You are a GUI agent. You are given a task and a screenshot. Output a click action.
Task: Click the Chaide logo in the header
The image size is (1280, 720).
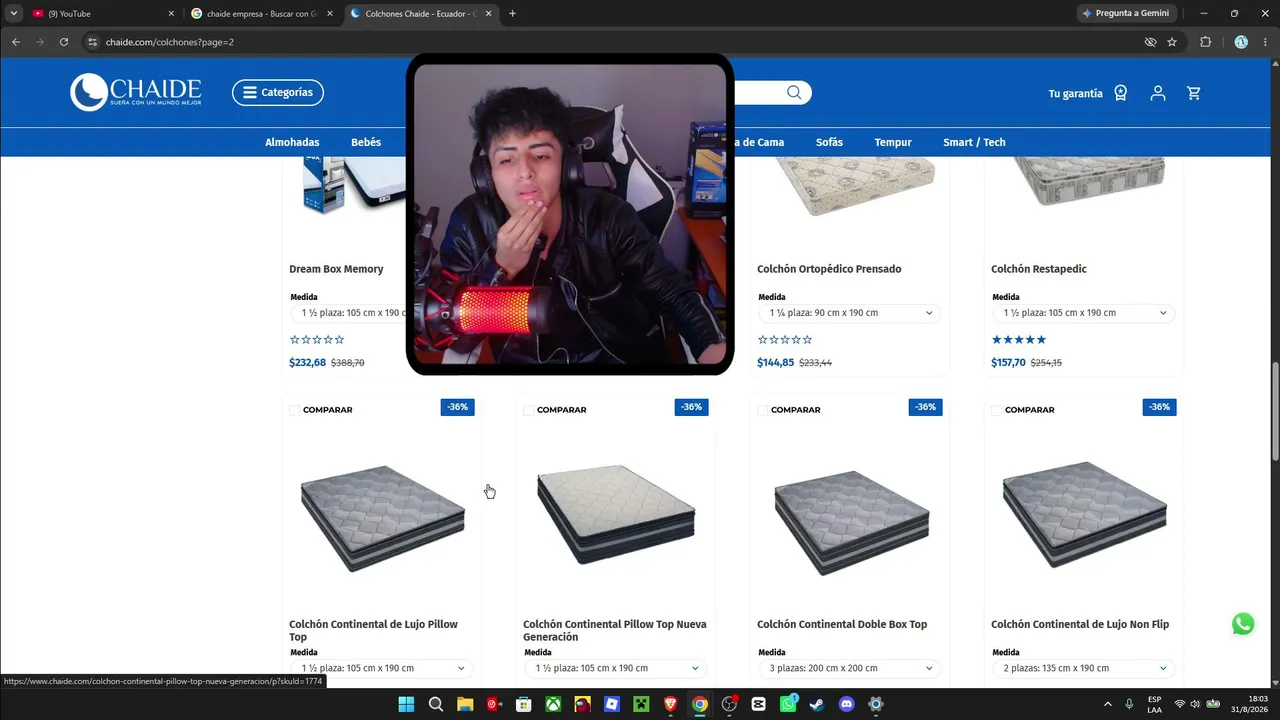[x=136, y=92]
